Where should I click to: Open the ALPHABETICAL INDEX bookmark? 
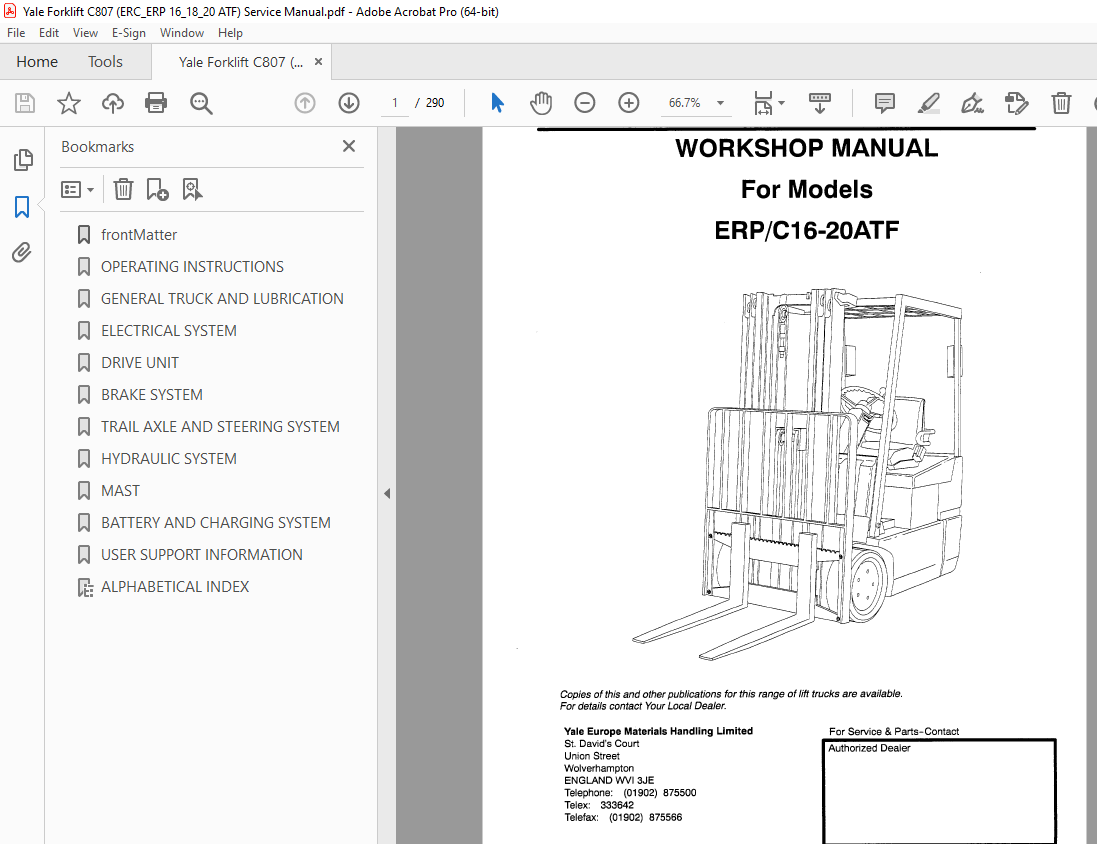tap(175, 586)
